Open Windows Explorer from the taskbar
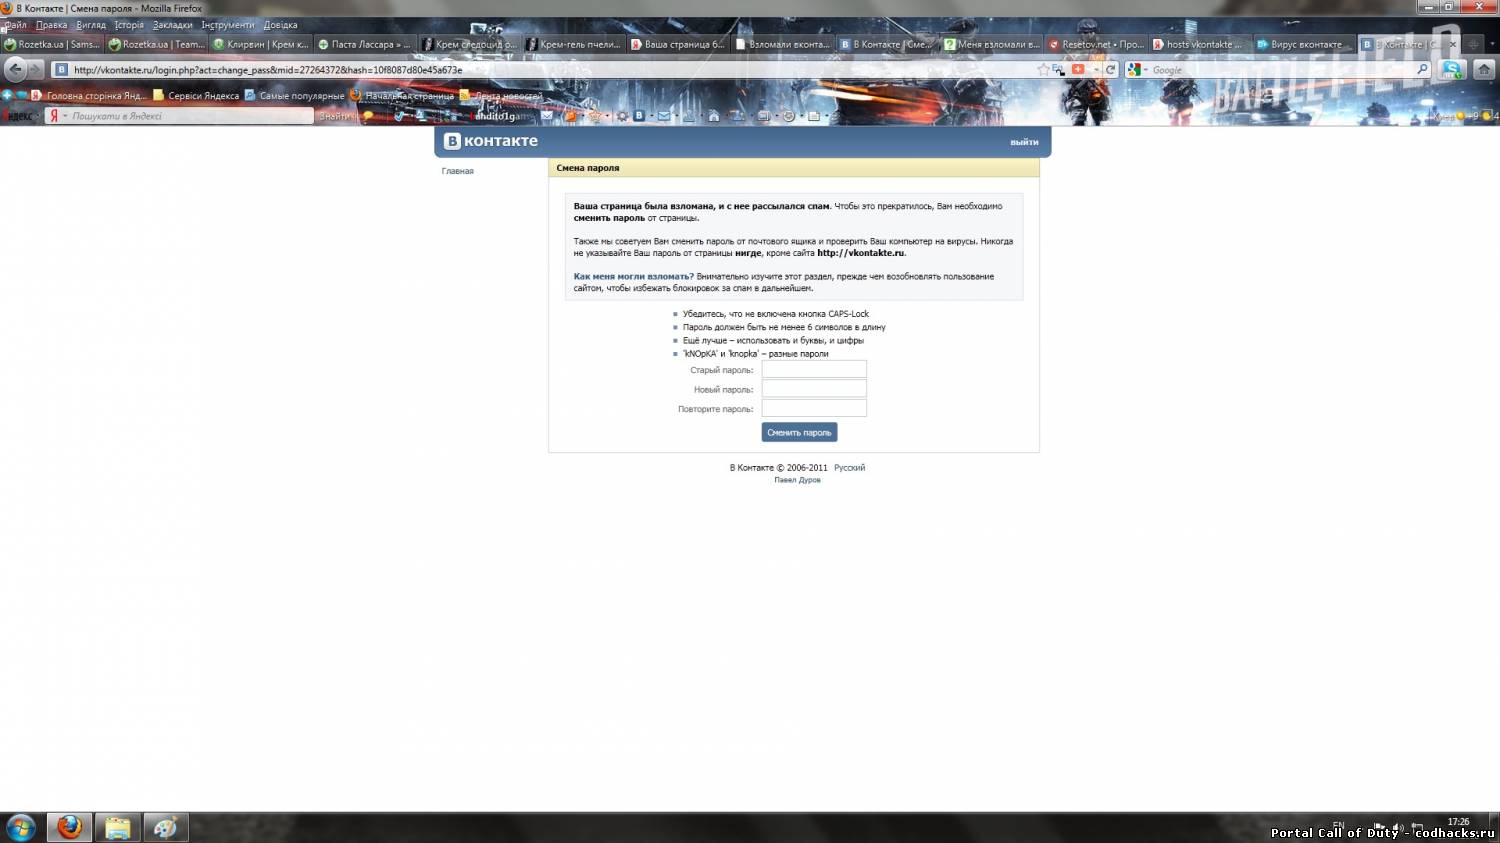Screen dimensions: 1500x843 (x=117, y=828)
